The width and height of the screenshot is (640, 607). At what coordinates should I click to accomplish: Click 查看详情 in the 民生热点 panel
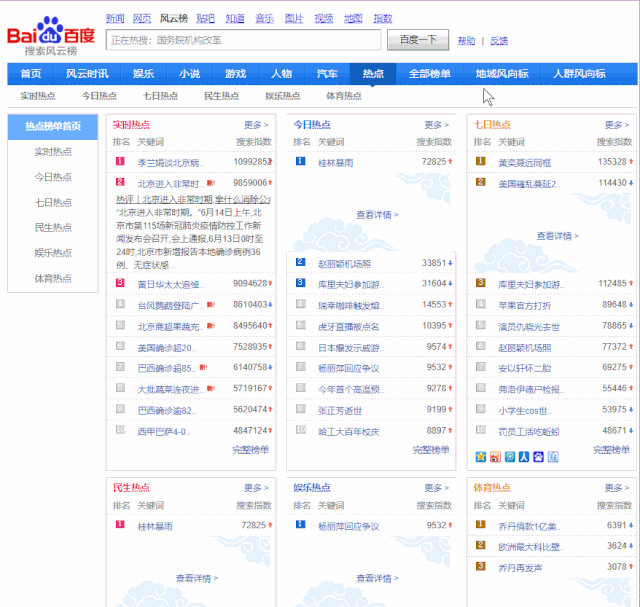(x=197, y=578)
